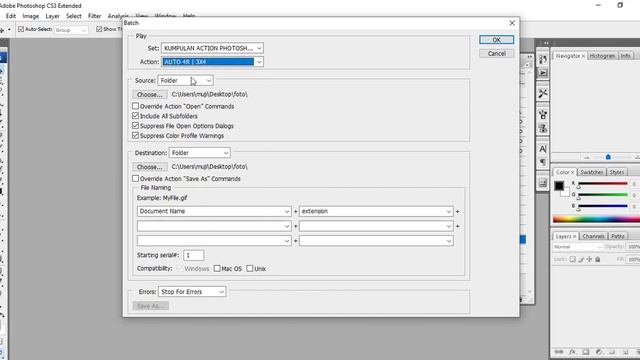Click Choose under Destination
Viewport: 640px width, 360px height.
(150, 167)
